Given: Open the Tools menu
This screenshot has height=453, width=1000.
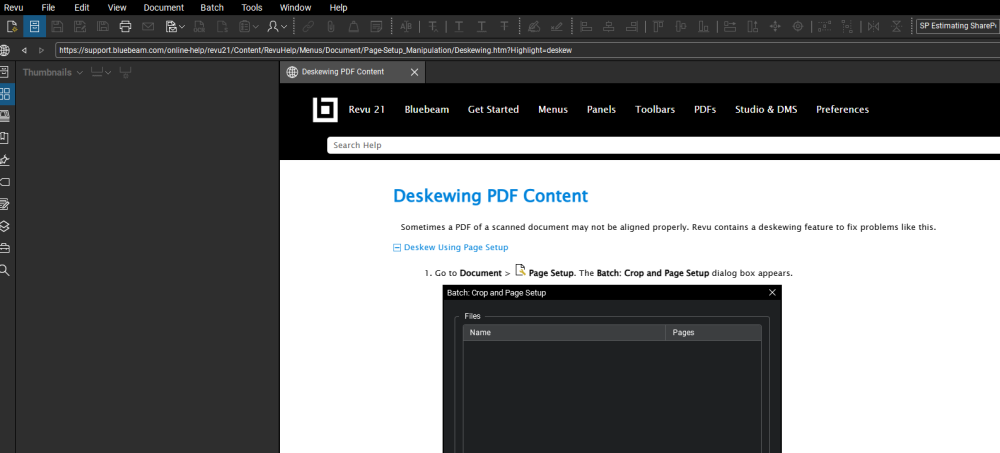Looking at the screenshot, I should (252, 8).
